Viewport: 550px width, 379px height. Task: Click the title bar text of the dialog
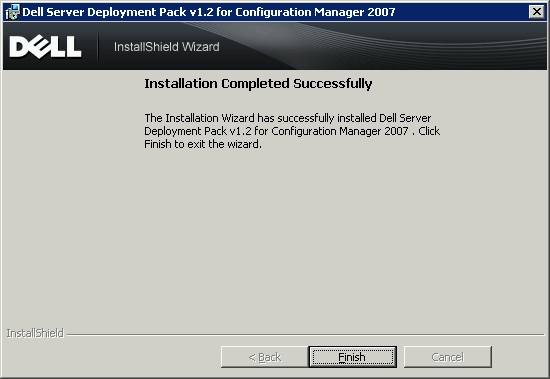coord(209,12)
